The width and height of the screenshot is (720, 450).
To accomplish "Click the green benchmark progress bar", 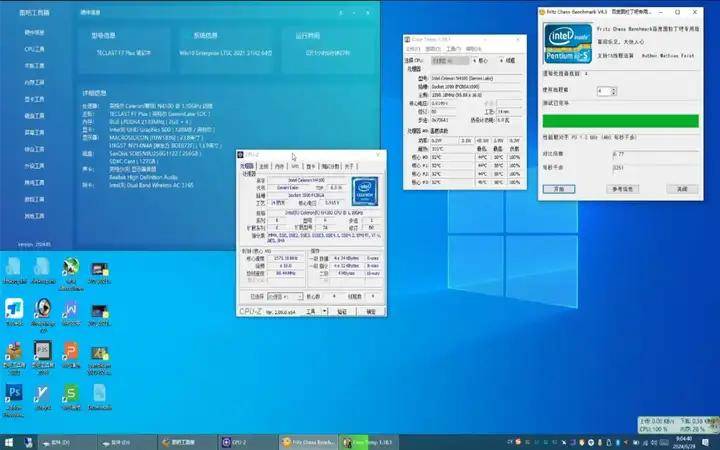I will point(621,121).
